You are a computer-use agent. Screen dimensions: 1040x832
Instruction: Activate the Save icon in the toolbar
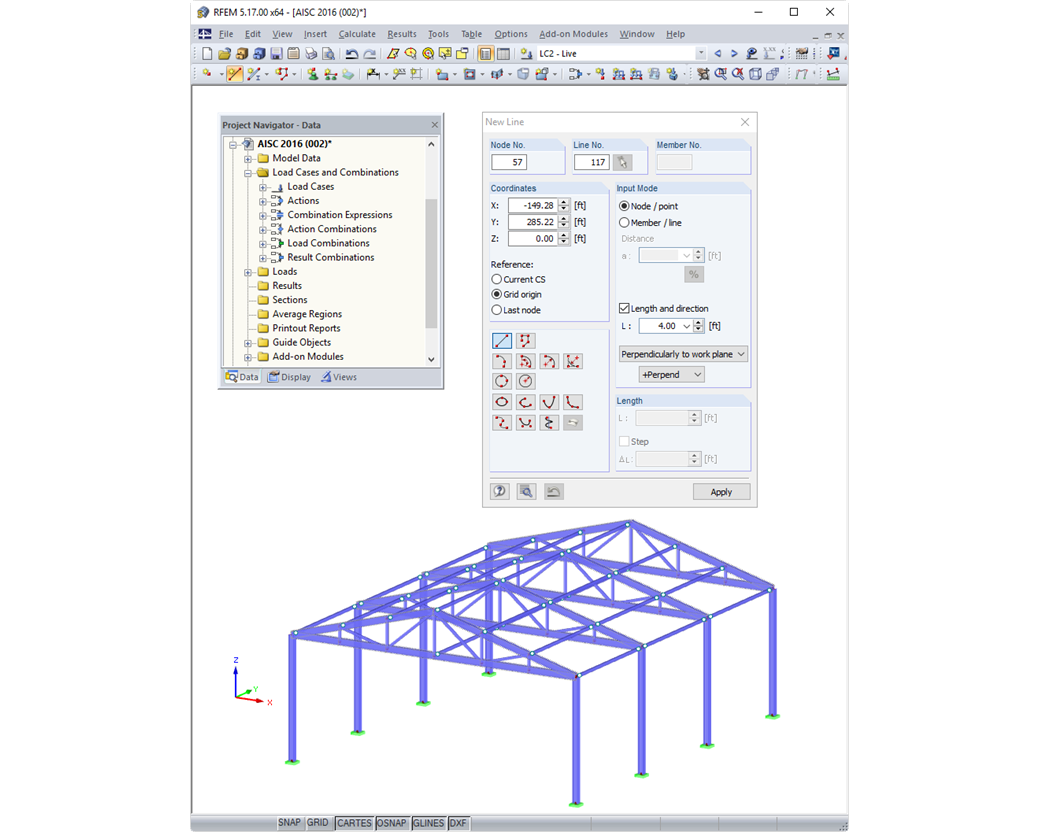click(x=275, y=53)
